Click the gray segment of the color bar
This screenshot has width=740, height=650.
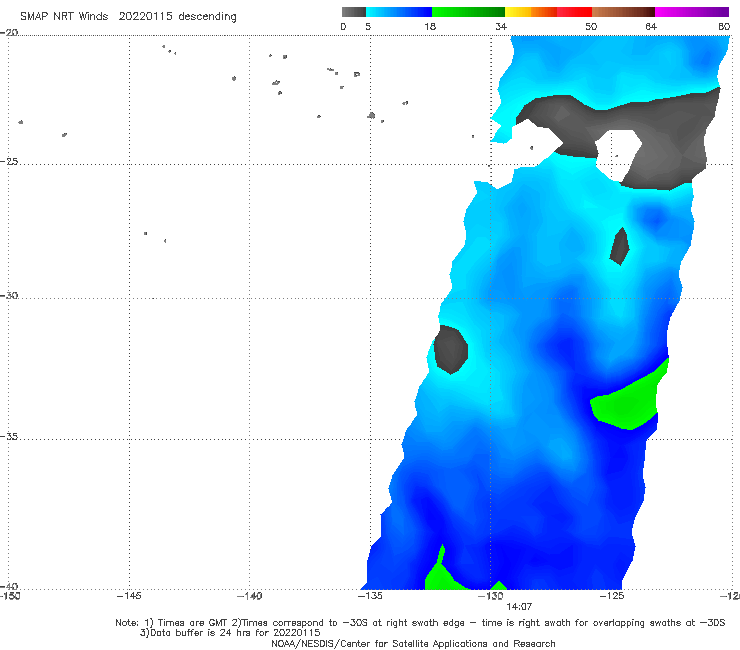tap(354, 12)
